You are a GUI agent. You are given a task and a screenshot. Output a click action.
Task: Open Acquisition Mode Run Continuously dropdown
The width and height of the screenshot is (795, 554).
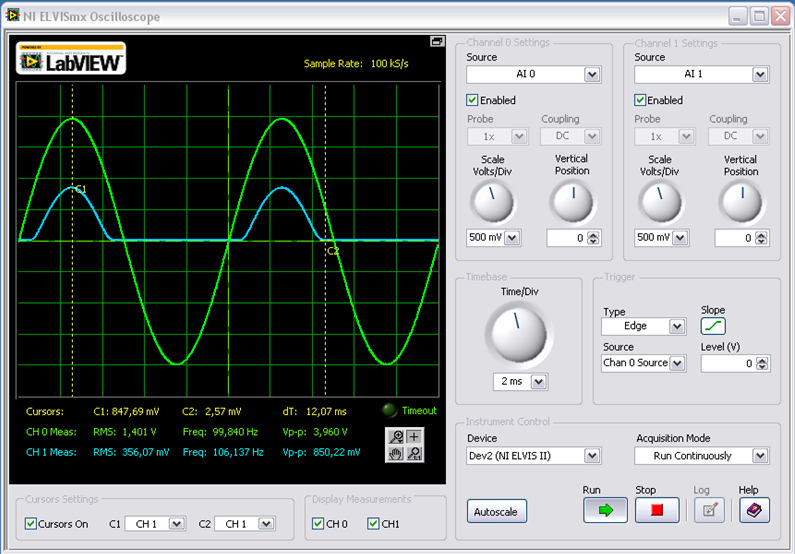point(760,456)
